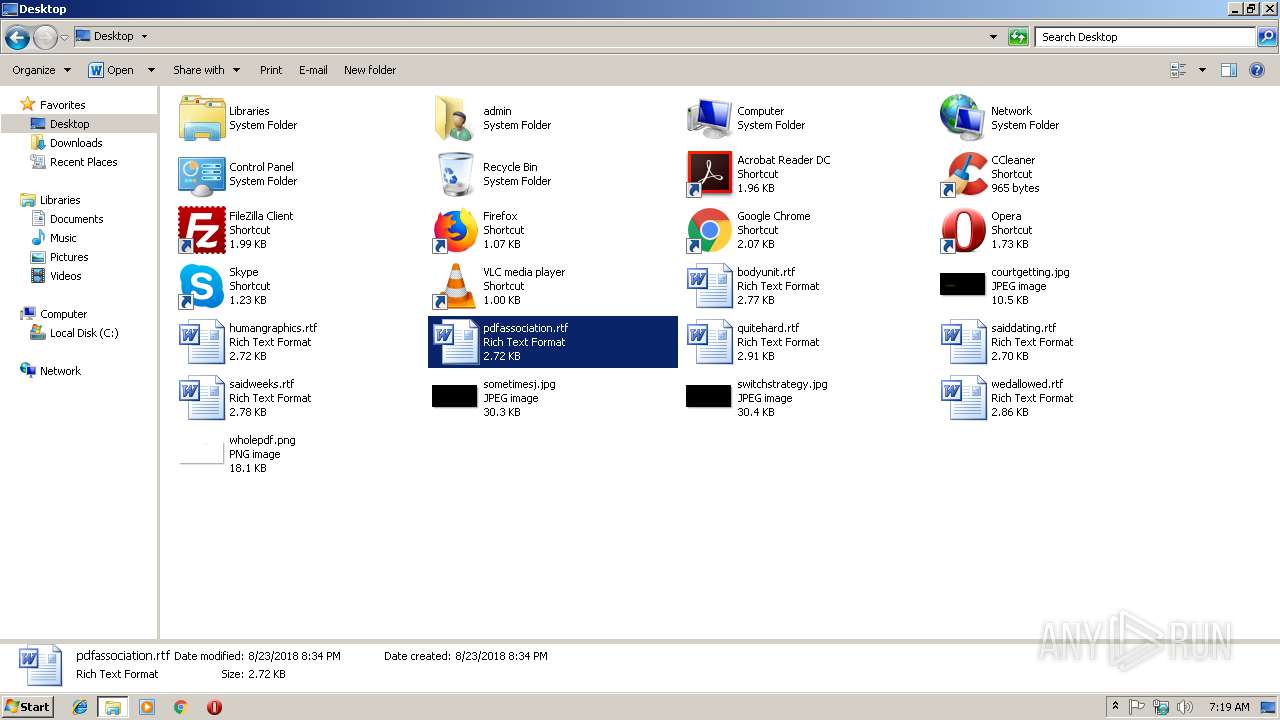1280x720 pixels.
Task: Select the admin system folder icon
Action: [x=455, y=118]
